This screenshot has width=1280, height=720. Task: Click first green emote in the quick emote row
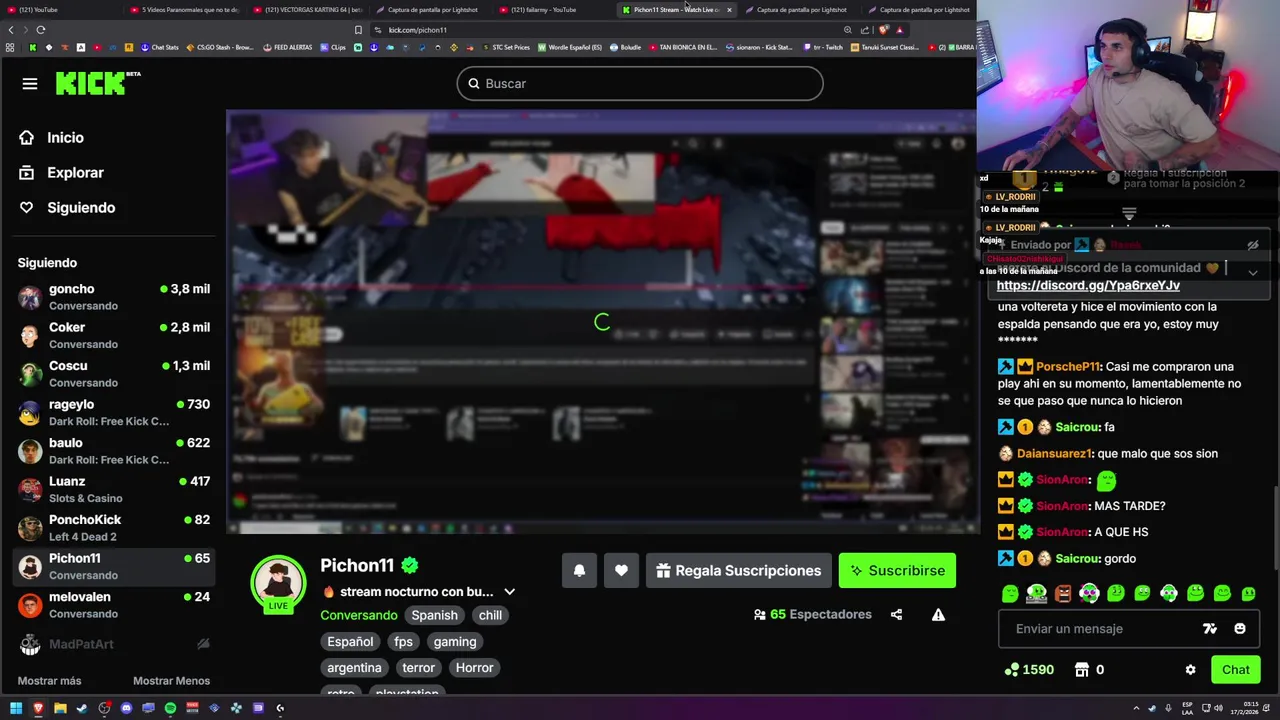click(x=1010, y=594)
